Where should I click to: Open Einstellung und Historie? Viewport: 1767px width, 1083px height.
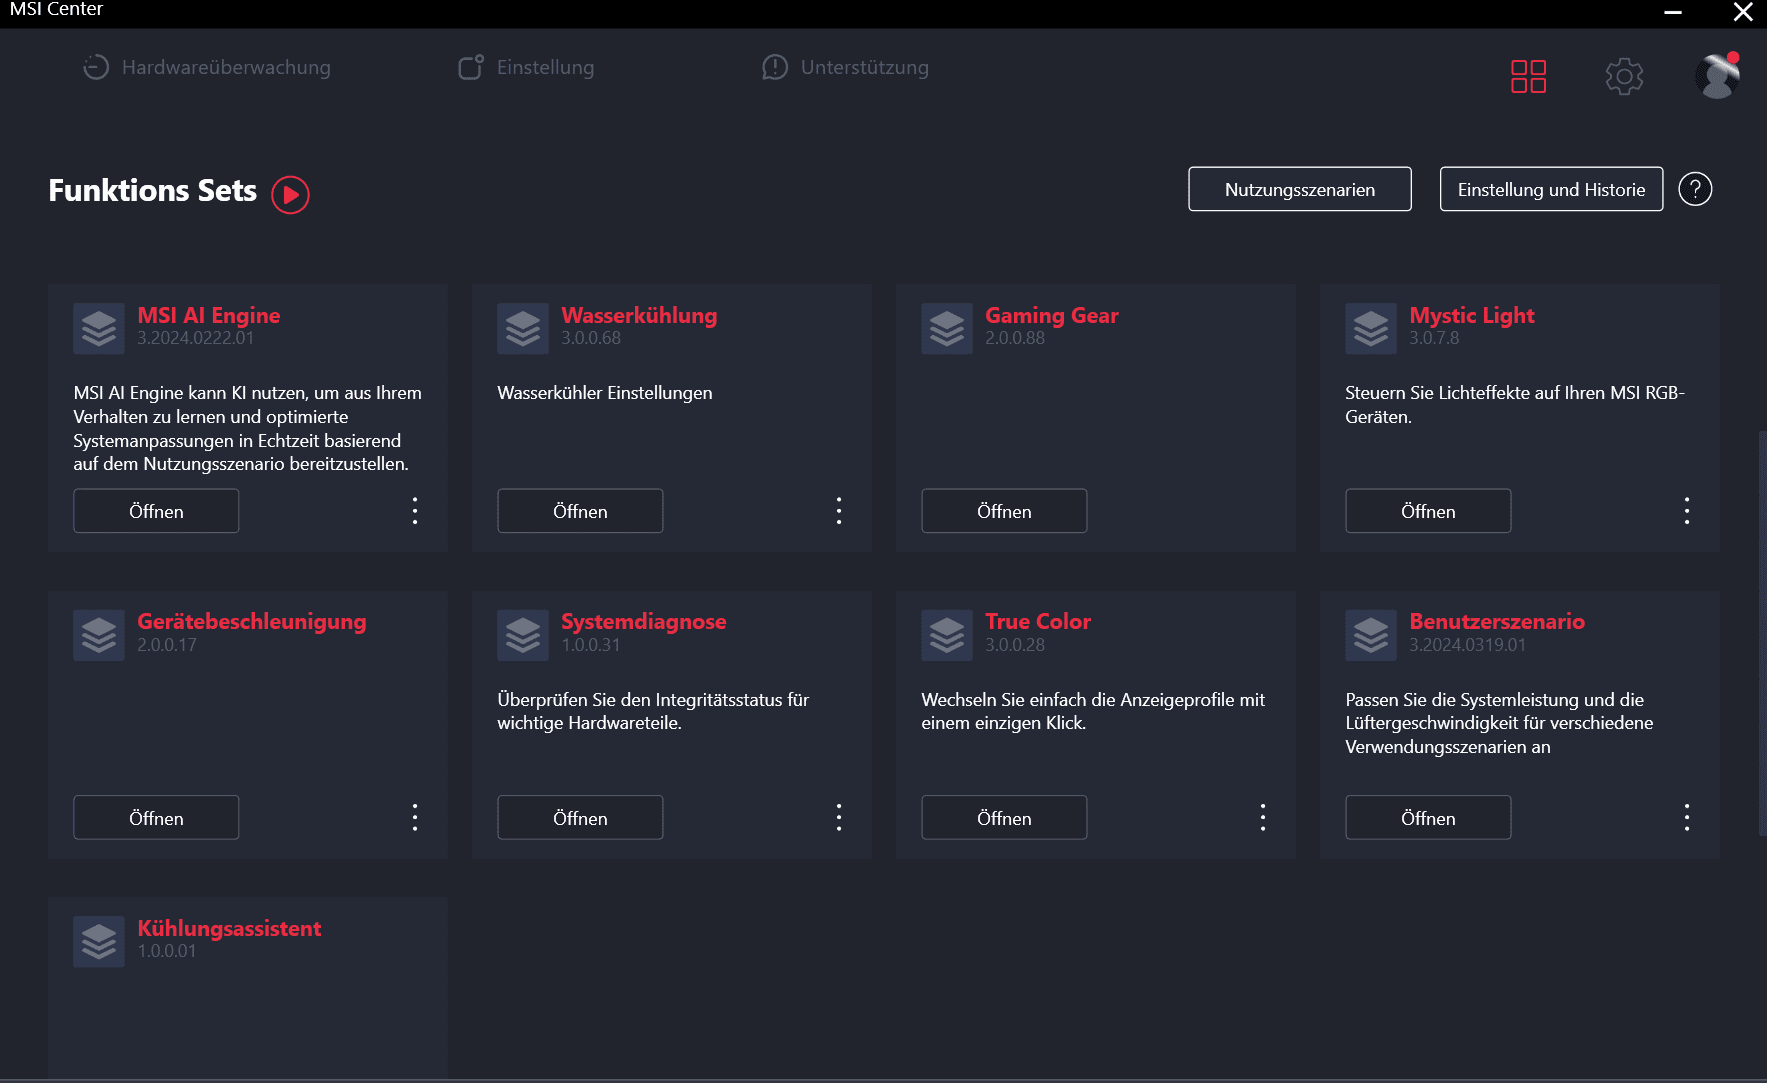[1551, 189]
